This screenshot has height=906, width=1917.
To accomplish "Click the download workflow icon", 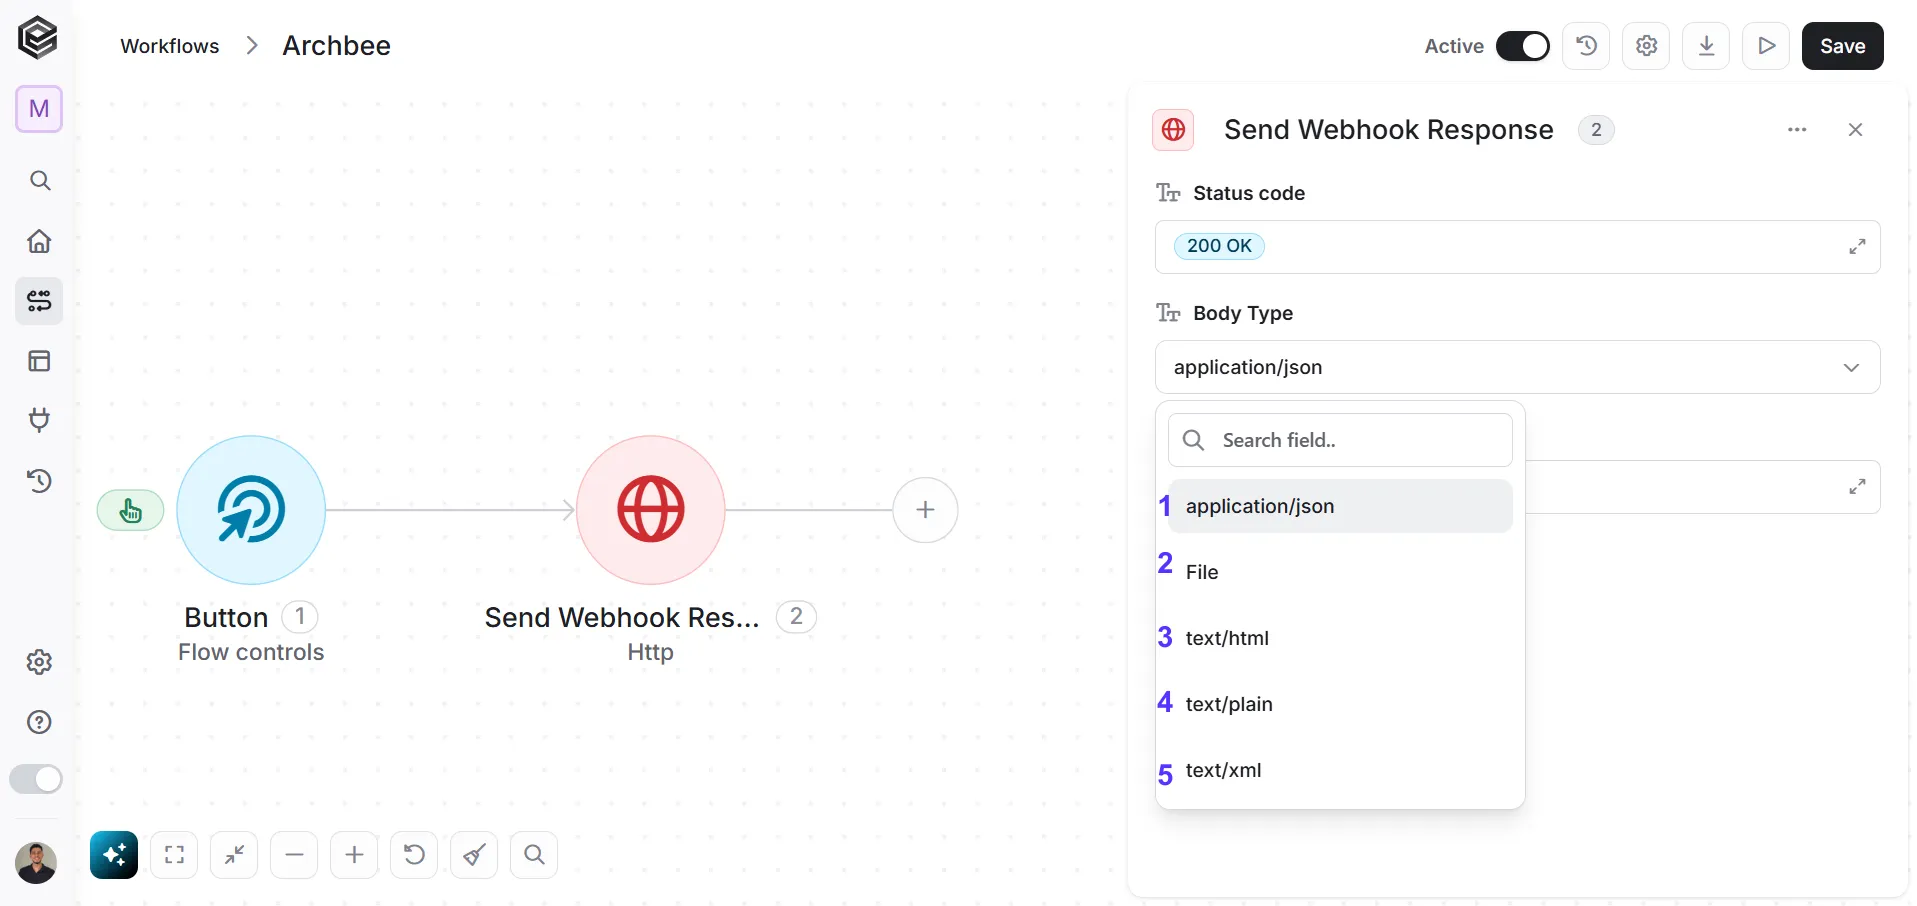I will click(1706, 46).
